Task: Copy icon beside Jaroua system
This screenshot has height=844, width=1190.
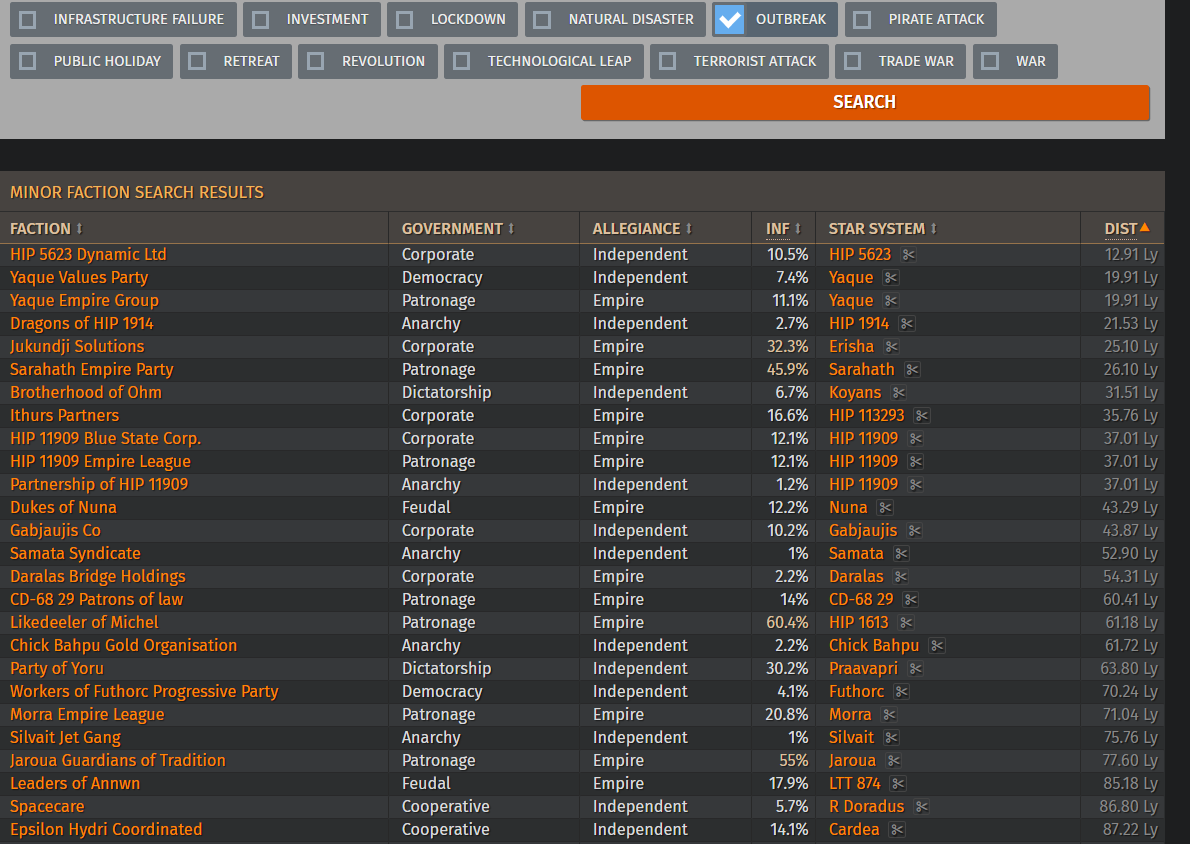Action: (x=893, y=761)
